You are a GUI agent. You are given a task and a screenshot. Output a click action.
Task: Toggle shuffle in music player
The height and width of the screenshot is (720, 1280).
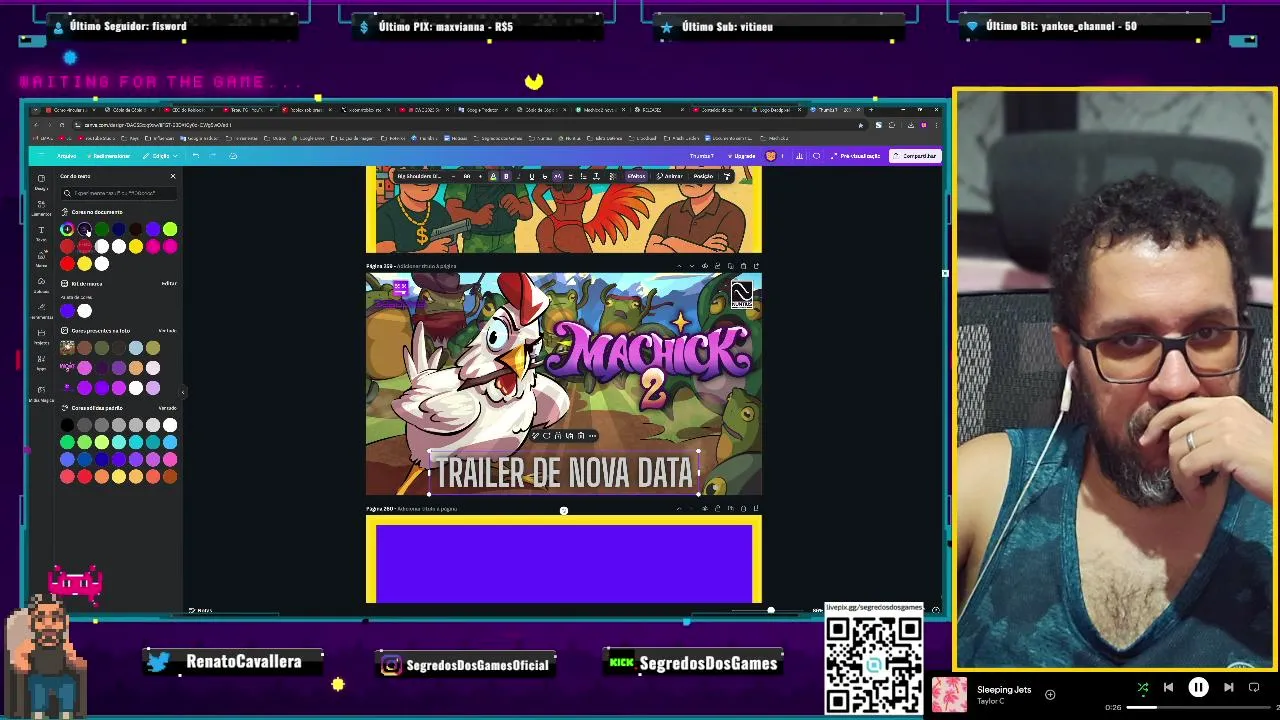tap(1143, 687)
